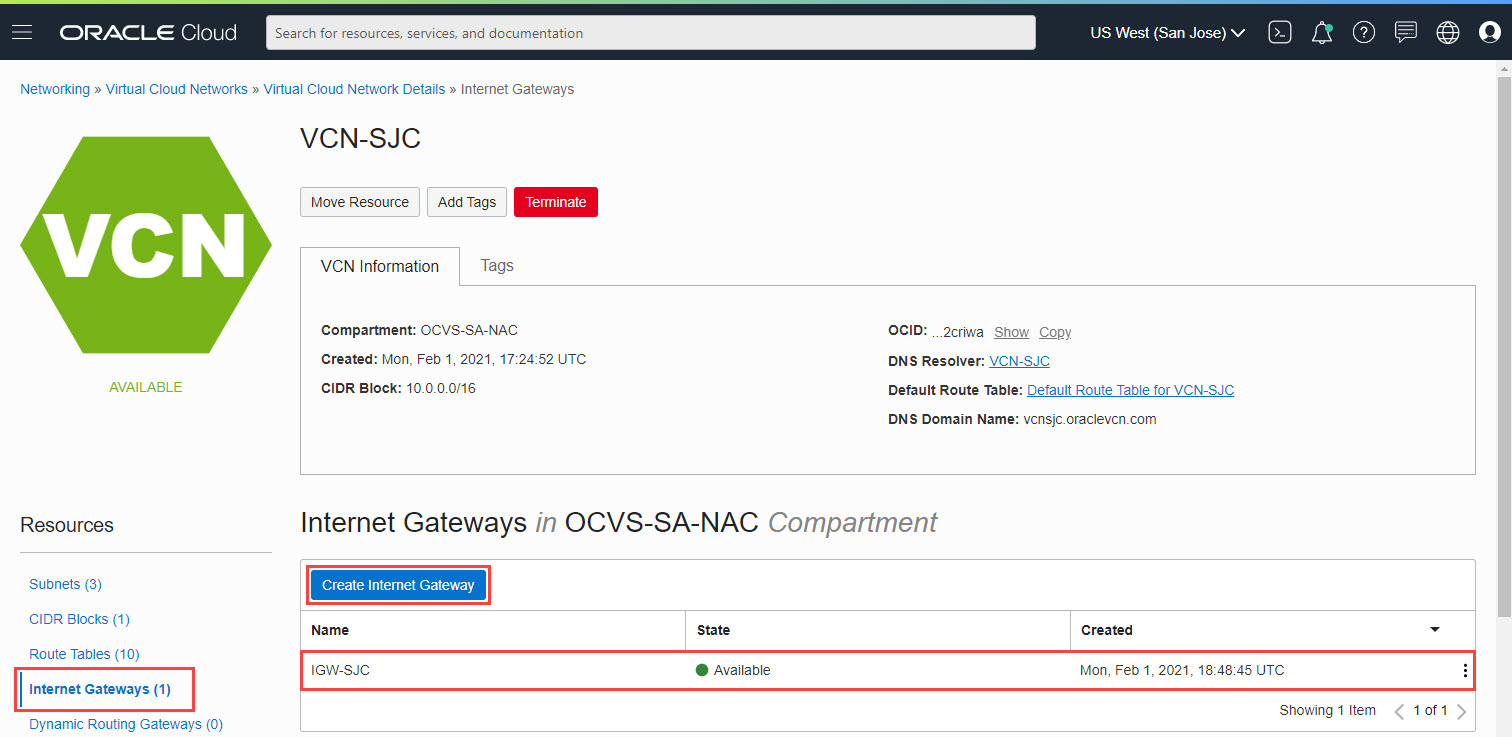The width and height of the screenshot is (1512, 737).
Task: Open Dynamic Routing Gateways (0) in Resources
Action: (x=126, y=724)
